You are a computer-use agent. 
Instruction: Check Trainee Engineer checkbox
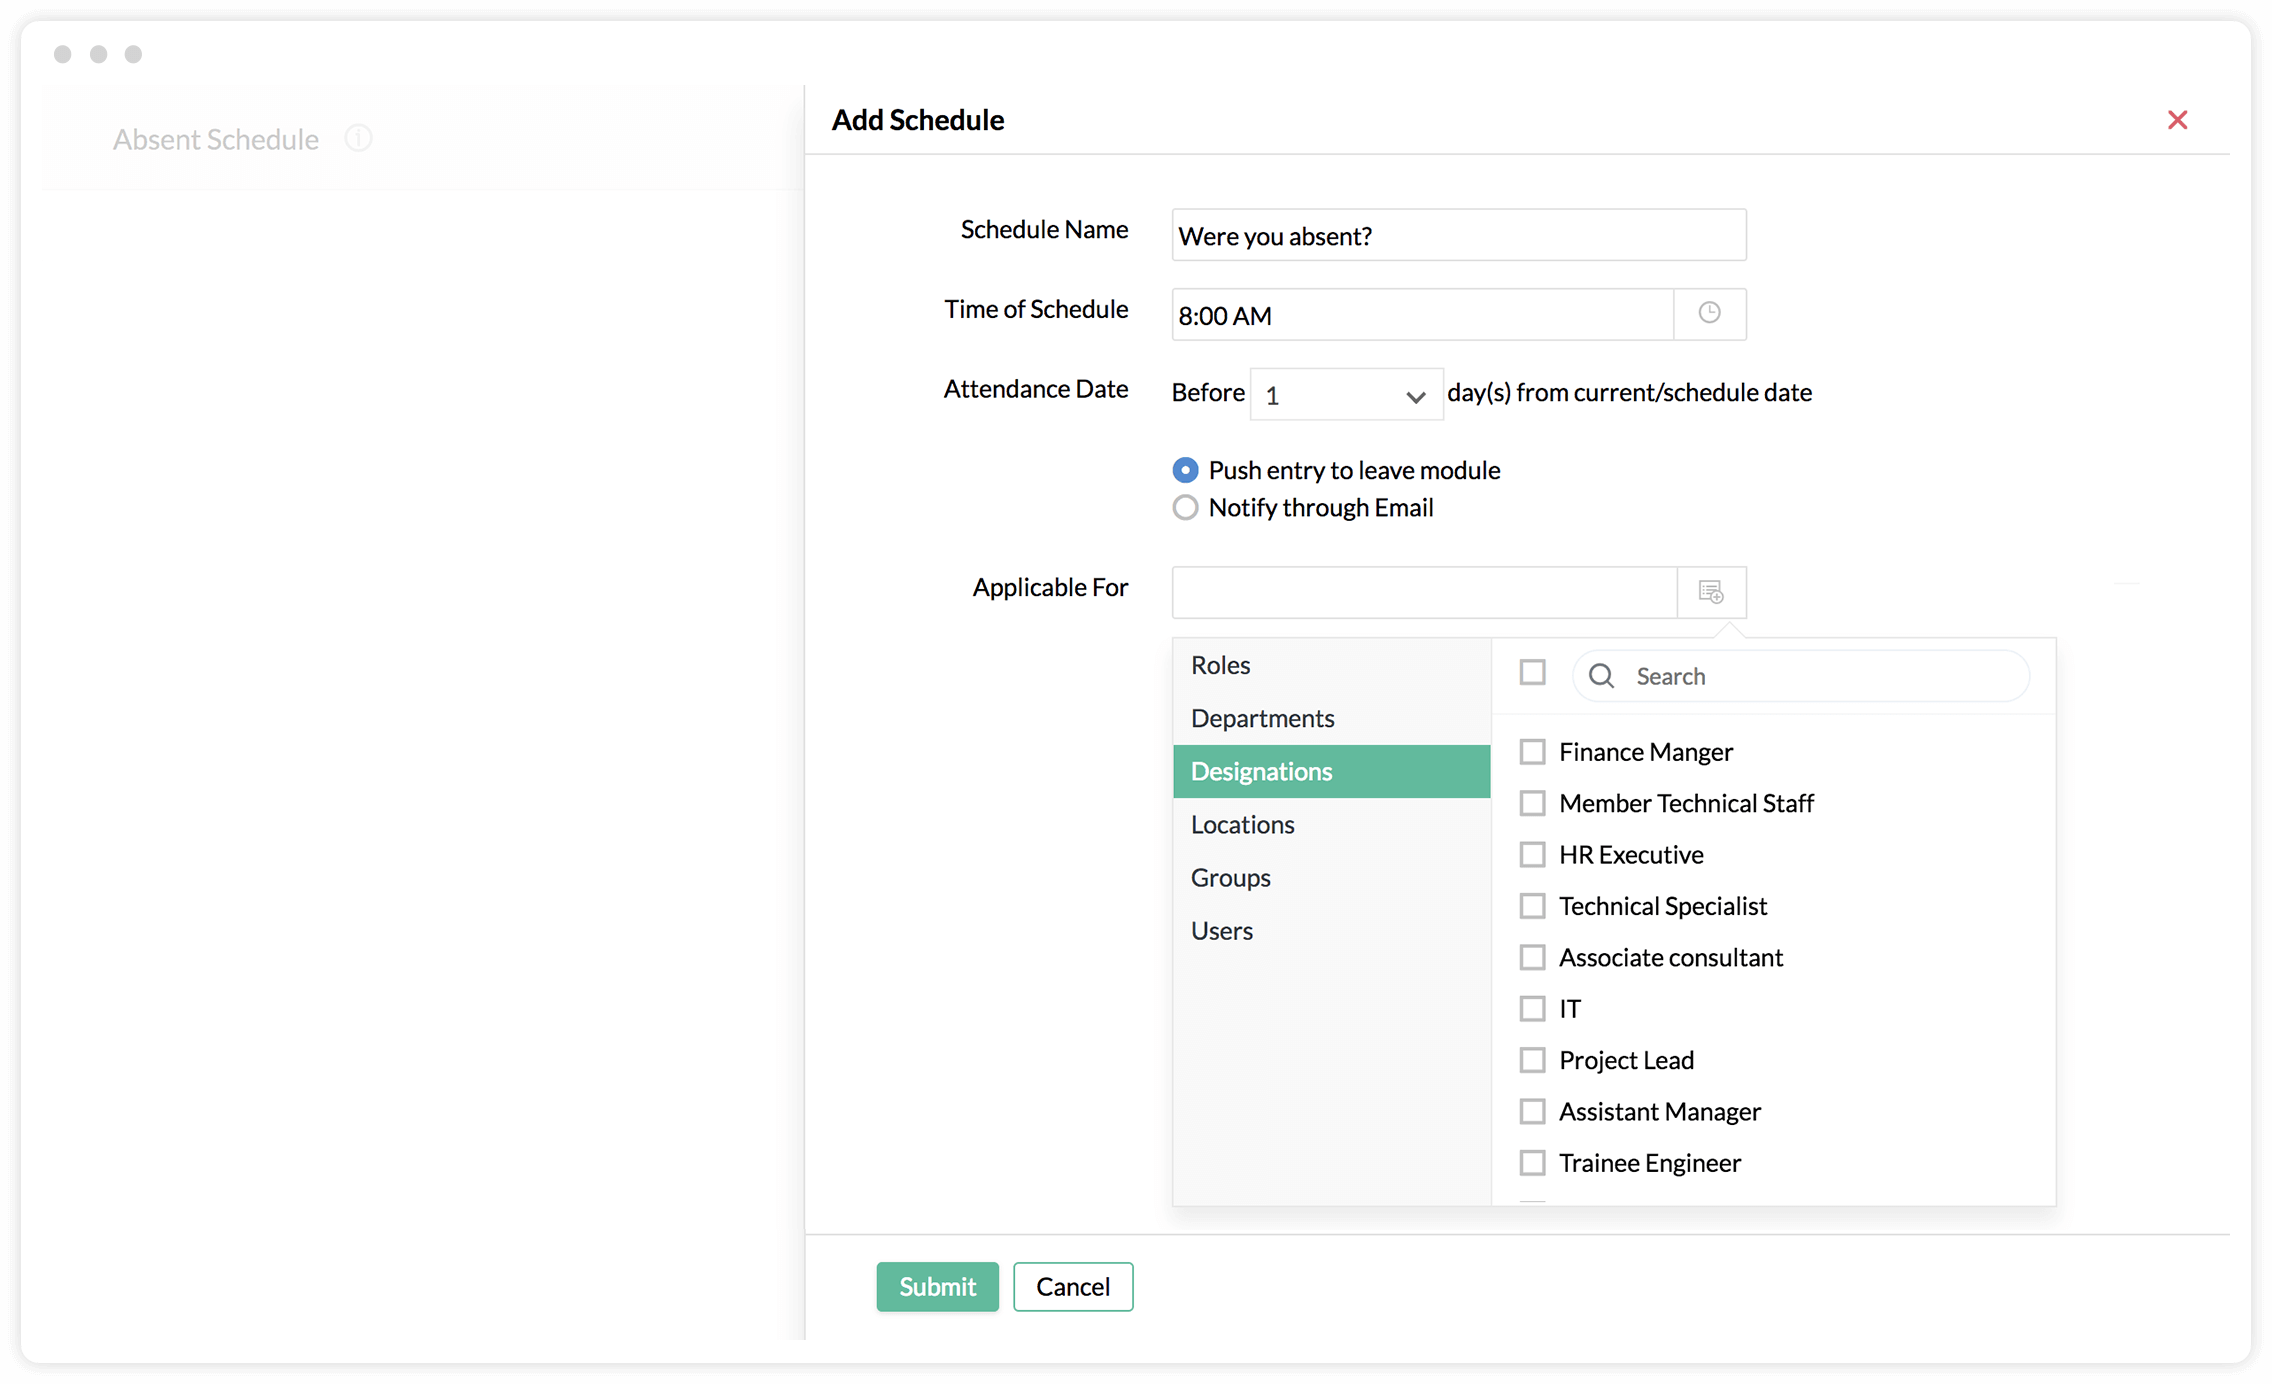tap(1532, 1163)
